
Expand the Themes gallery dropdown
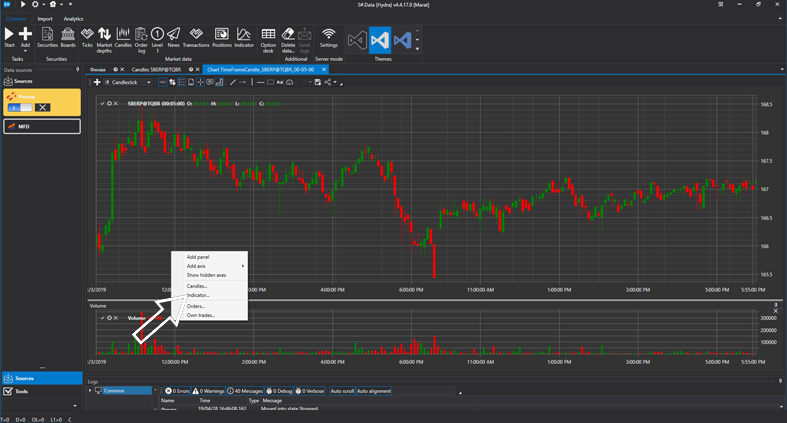click(x=417, y=49)
